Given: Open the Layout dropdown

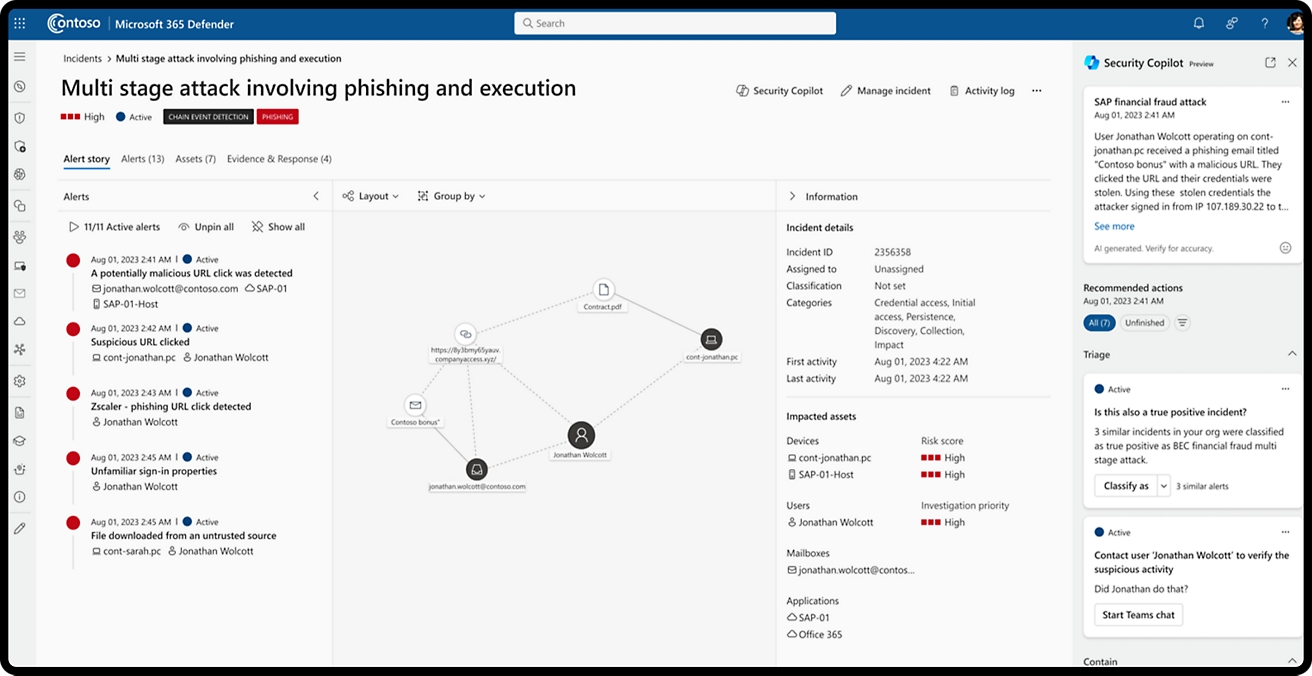Looking at the screenshot, I should click(x=371, y=196).
